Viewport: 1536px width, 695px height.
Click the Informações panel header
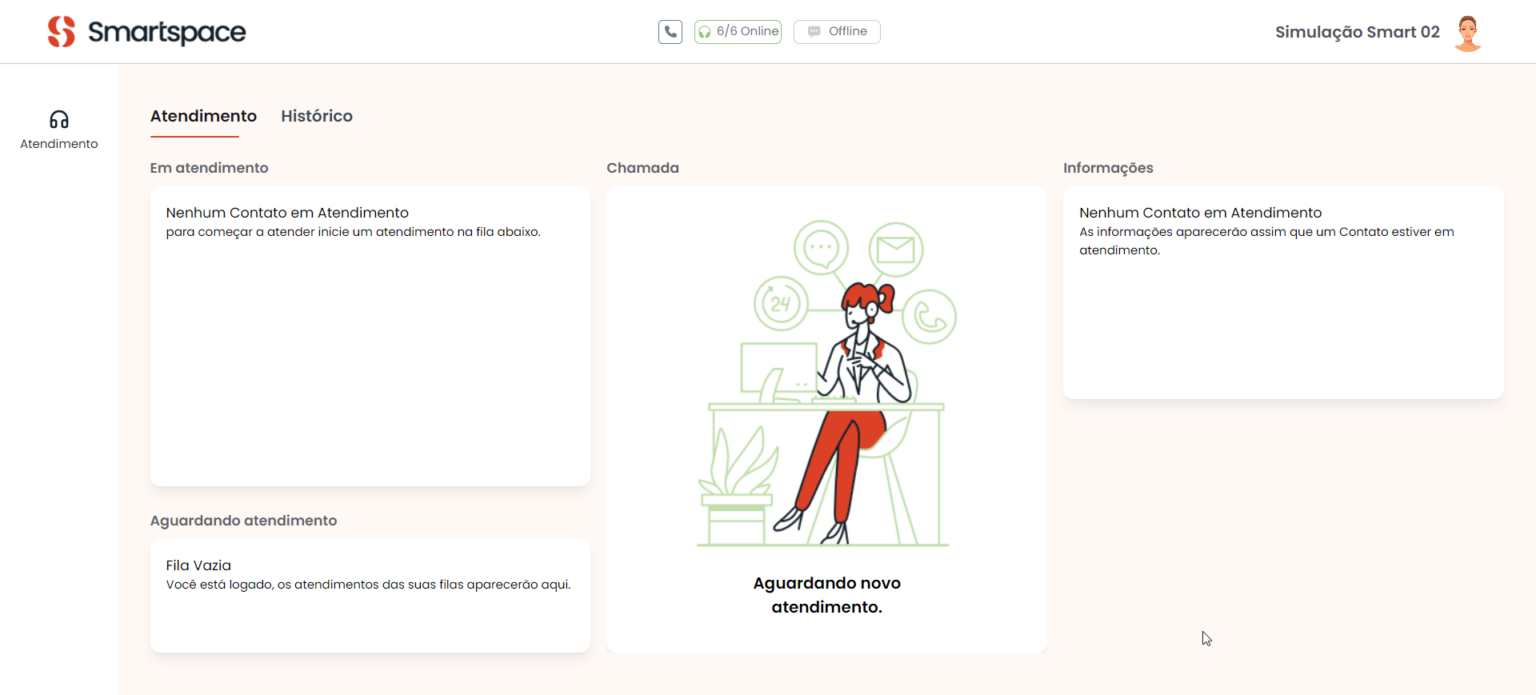click(x=1109, y=167)
